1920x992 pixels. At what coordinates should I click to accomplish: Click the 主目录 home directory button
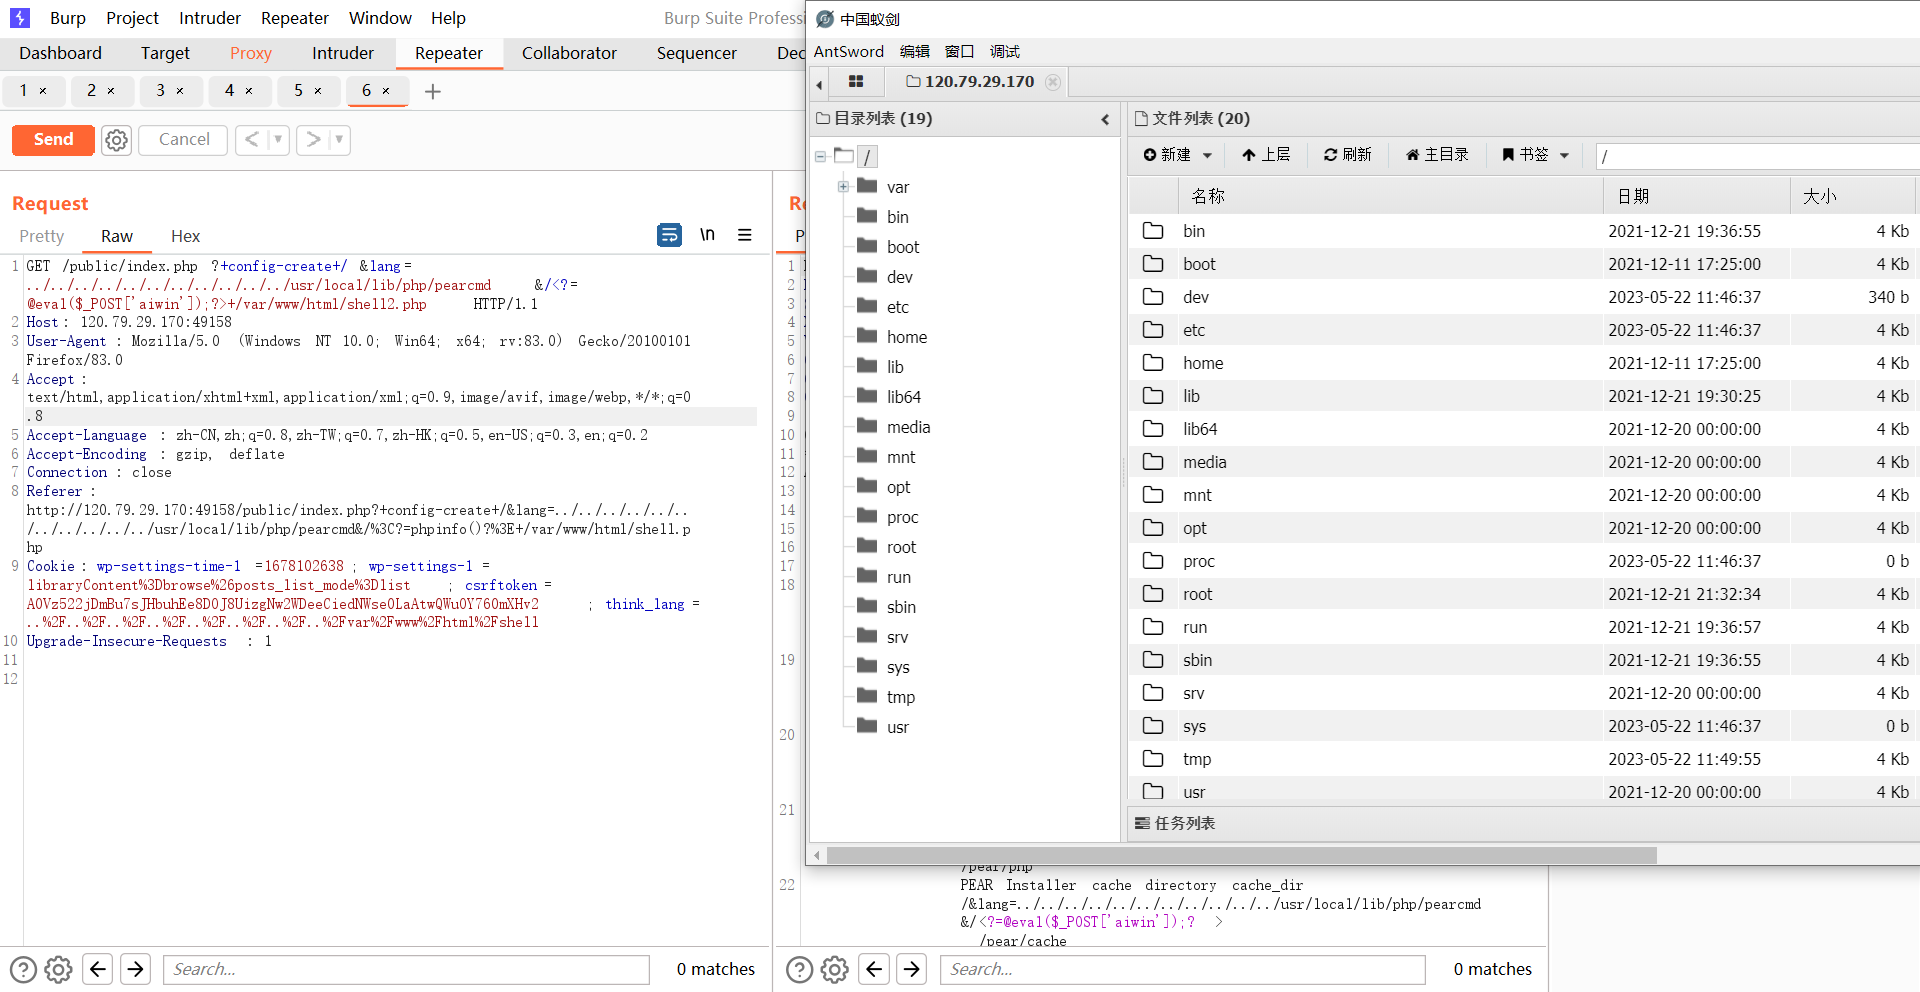click(1437, 155)
